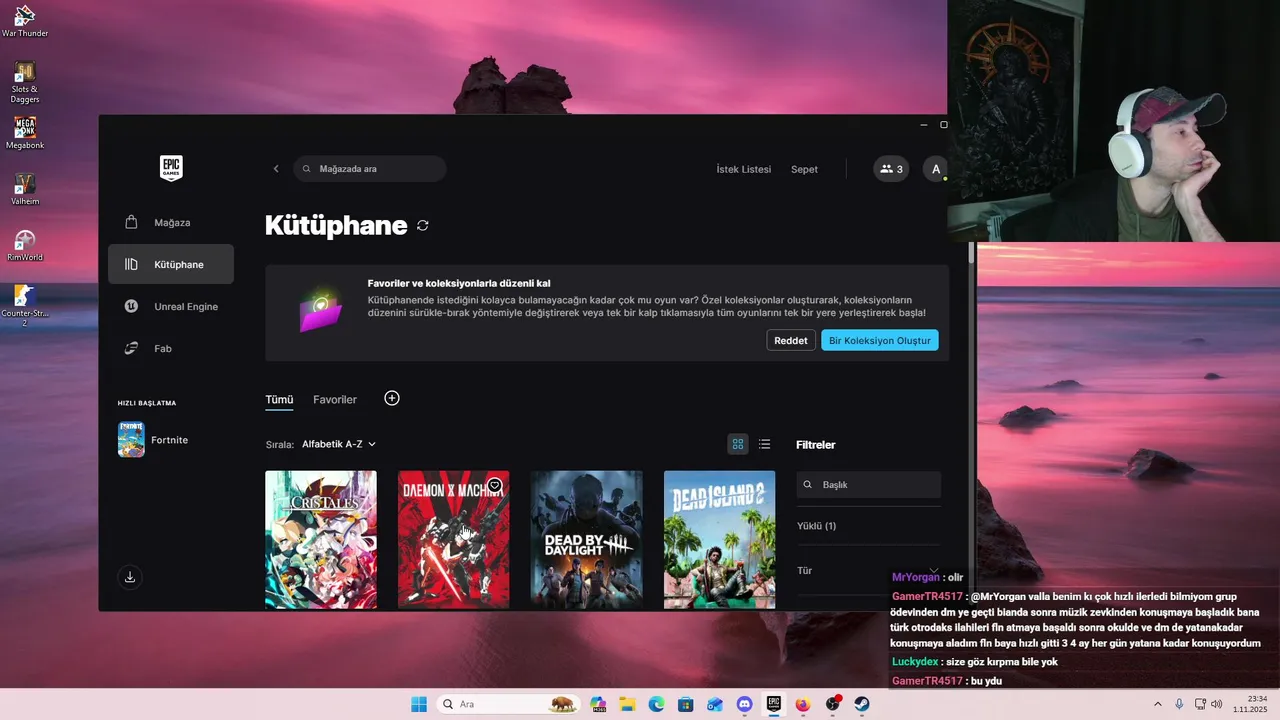Open Megabonk desktop shortcut
This screenshot has height=720, width=1280.
tap(25, 134)
